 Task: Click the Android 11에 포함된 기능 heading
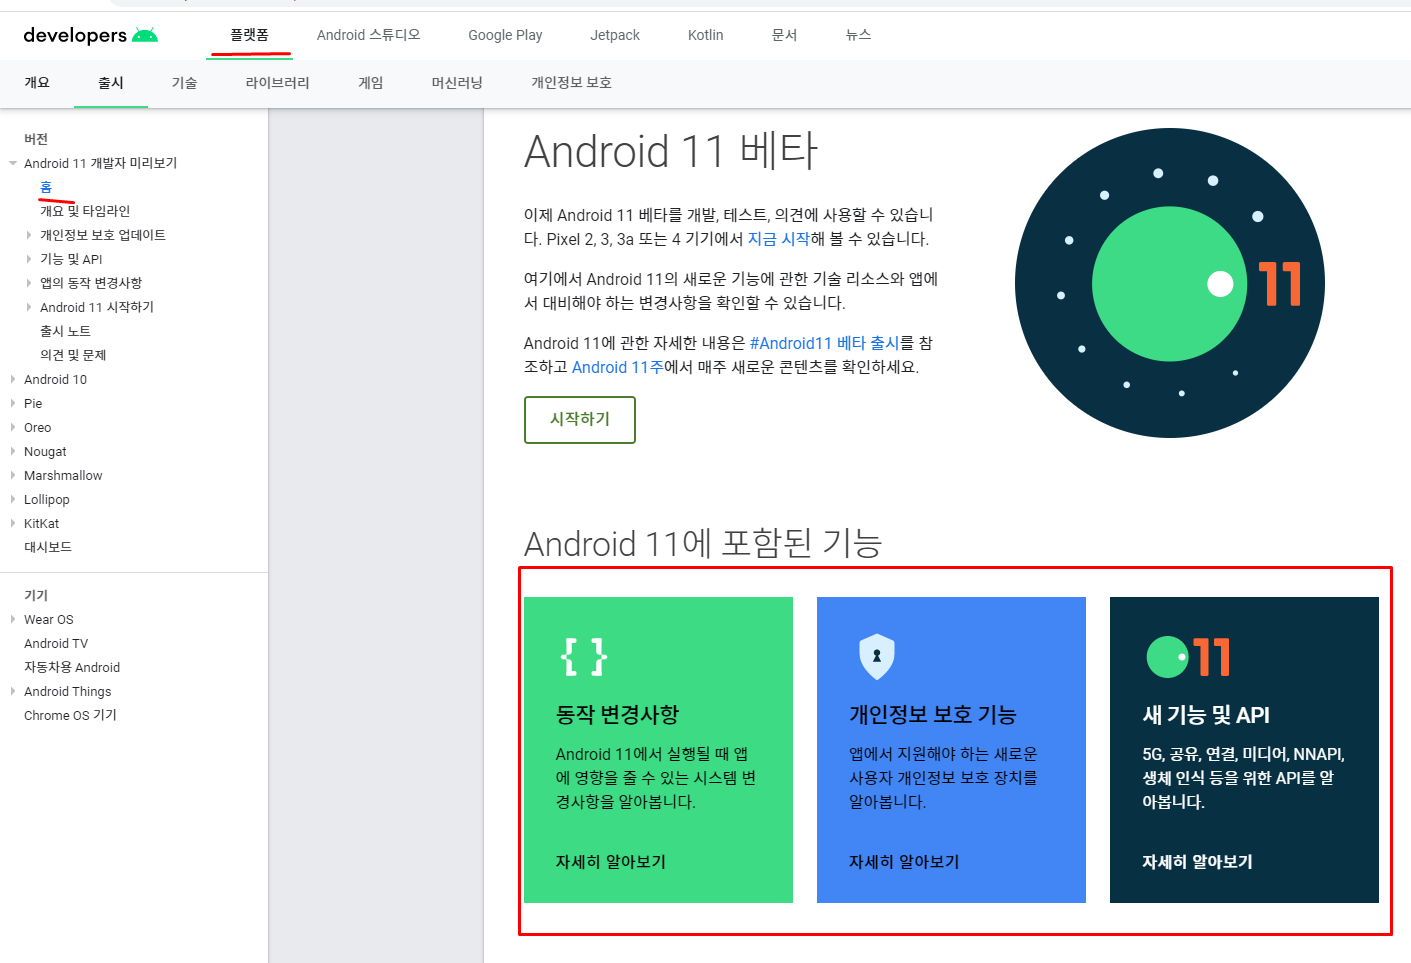[x=703, y=543]
